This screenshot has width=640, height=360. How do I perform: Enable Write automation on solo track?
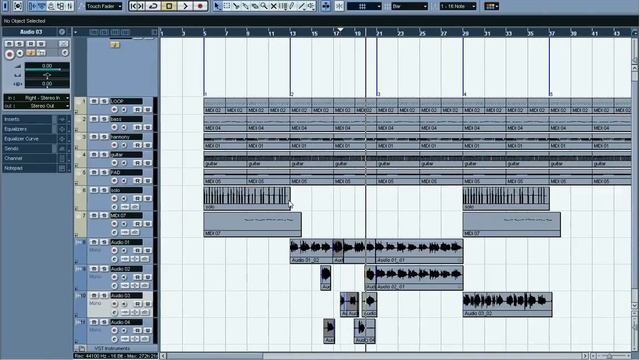(148, 198)
